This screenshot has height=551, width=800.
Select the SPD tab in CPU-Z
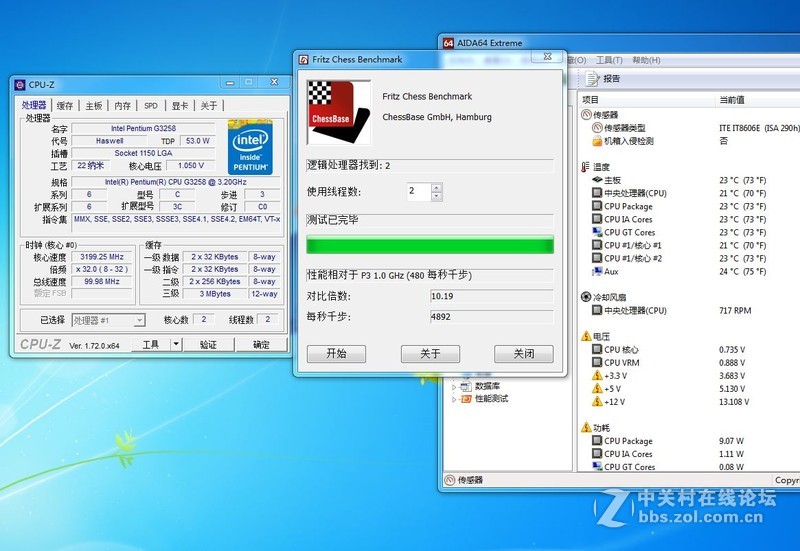tap(151, 106)
